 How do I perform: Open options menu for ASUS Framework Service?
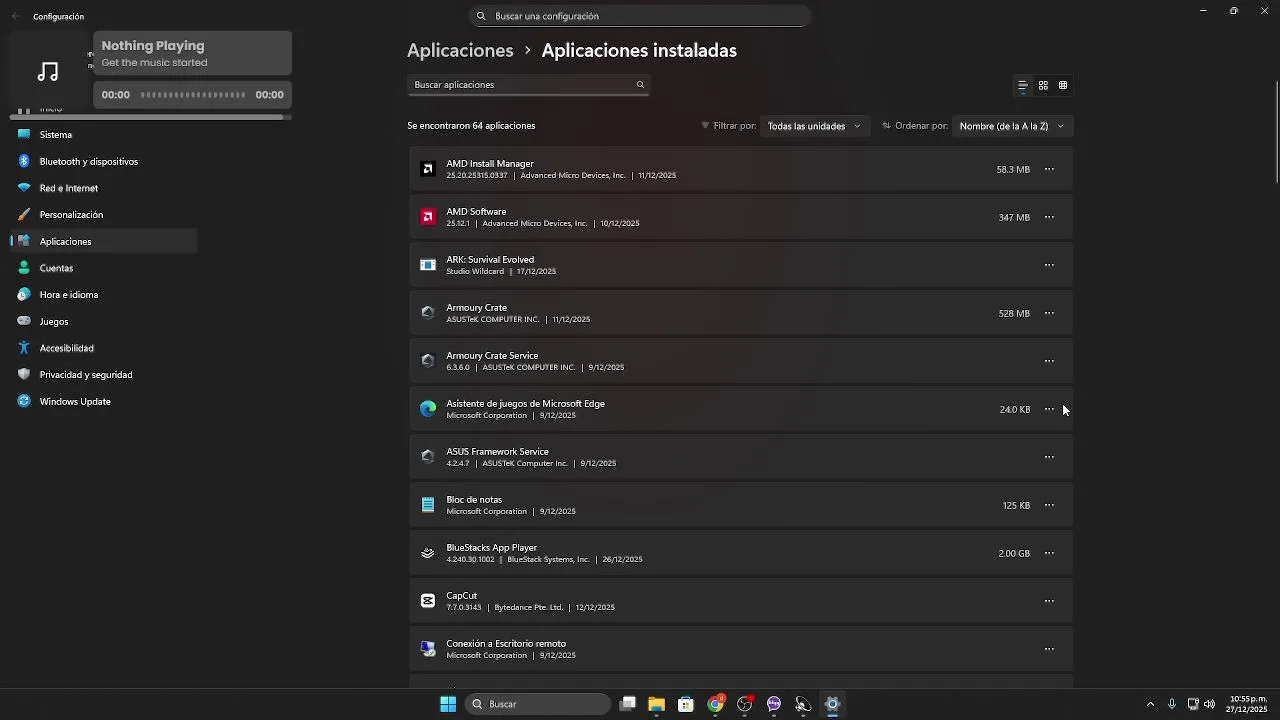tap(1049, 457)
